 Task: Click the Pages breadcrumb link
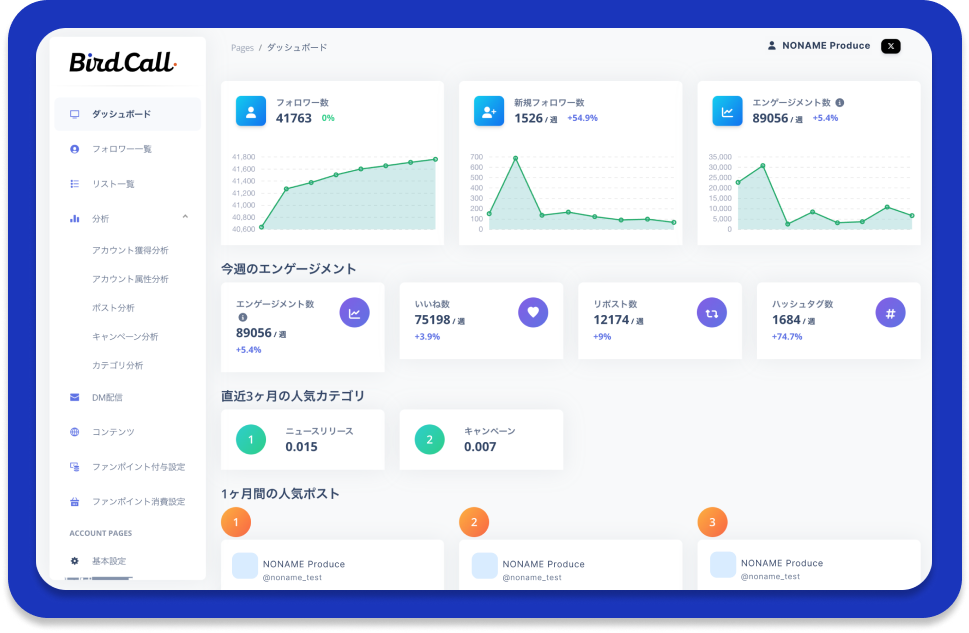(x=242, y=48)
